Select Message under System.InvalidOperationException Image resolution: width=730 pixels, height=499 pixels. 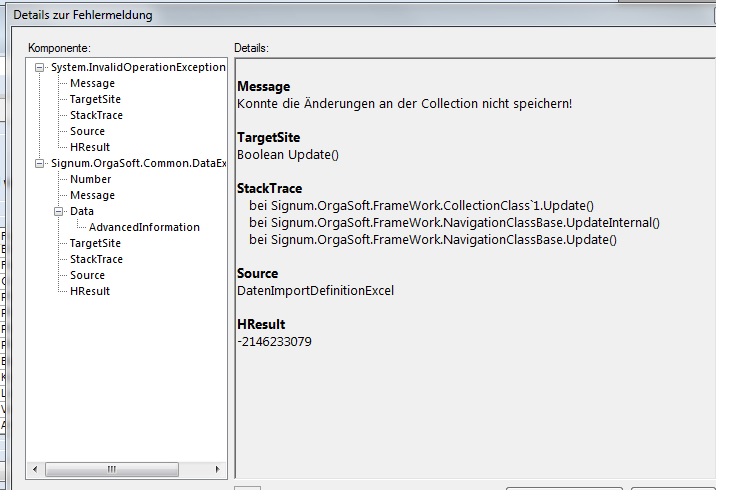point(92,84)
